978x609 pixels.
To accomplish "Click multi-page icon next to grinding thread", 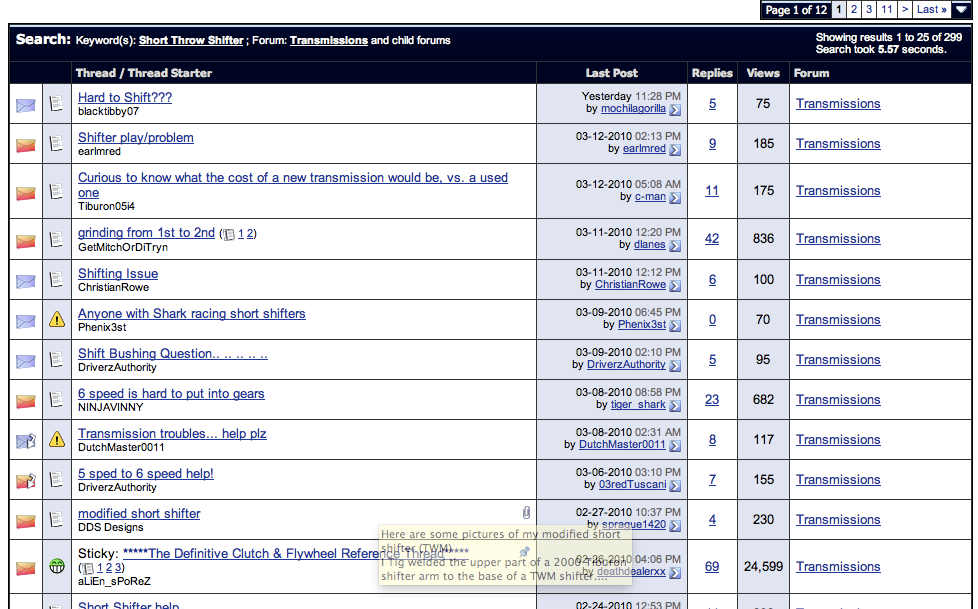I will (x=228, y=234).
